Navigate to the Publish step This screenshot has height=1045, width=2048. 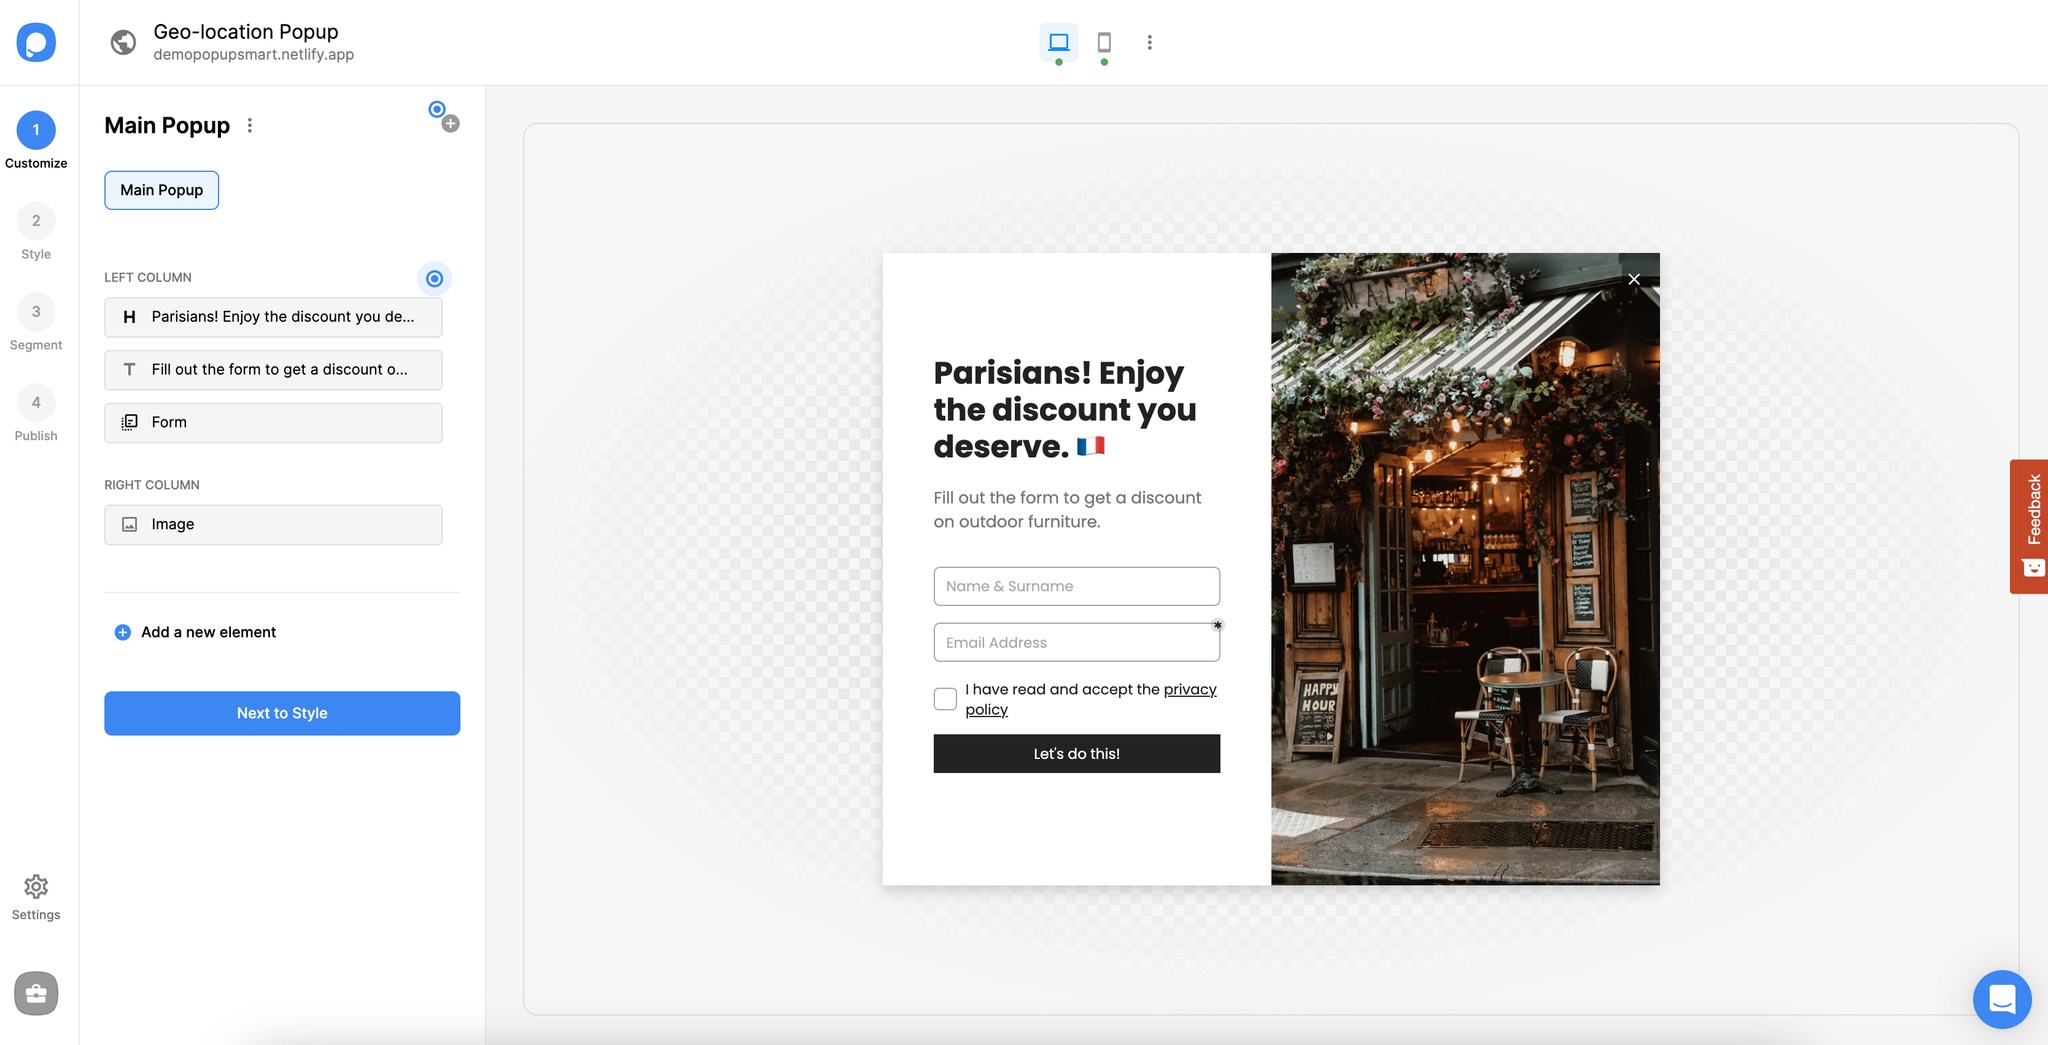click(x=36, y=404)
